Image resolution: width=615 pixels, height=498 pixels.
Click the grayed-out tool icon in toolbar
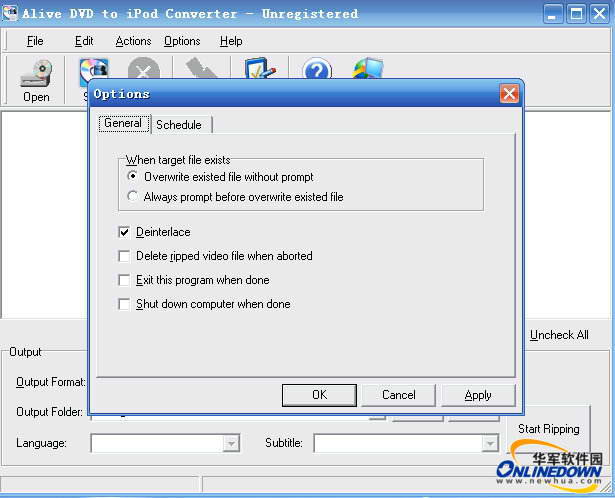(201, 68)
